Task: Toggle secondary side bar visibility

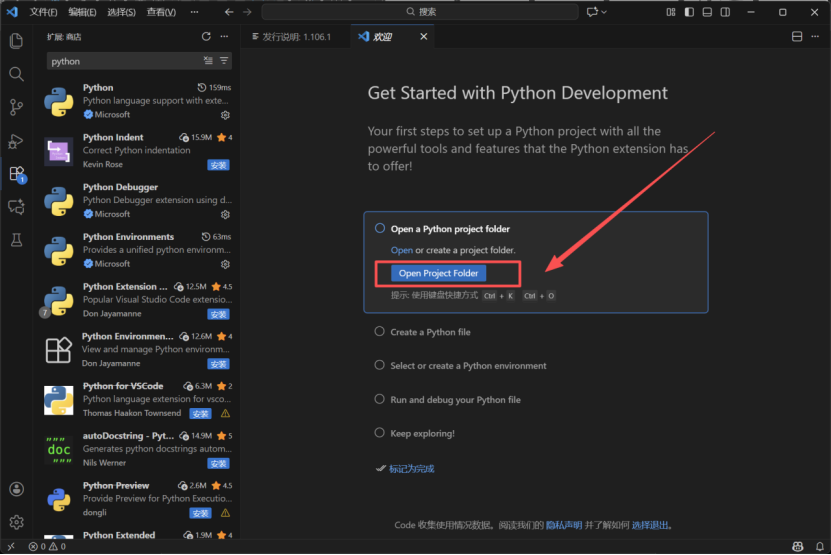Action: 725,12
